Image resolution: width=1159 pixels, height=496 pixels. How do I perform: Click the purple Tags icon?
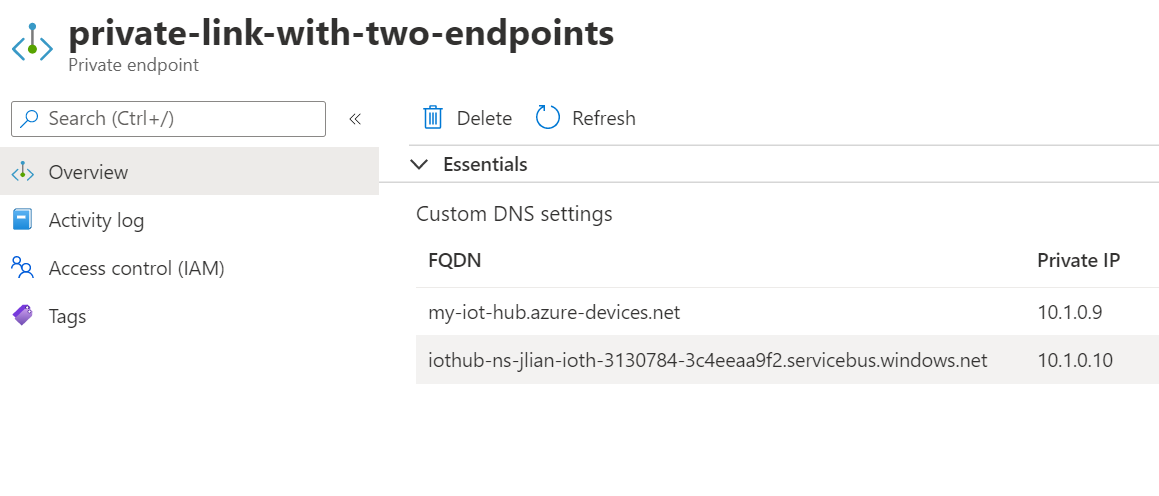pyautogui.click(x=22, y=316)
